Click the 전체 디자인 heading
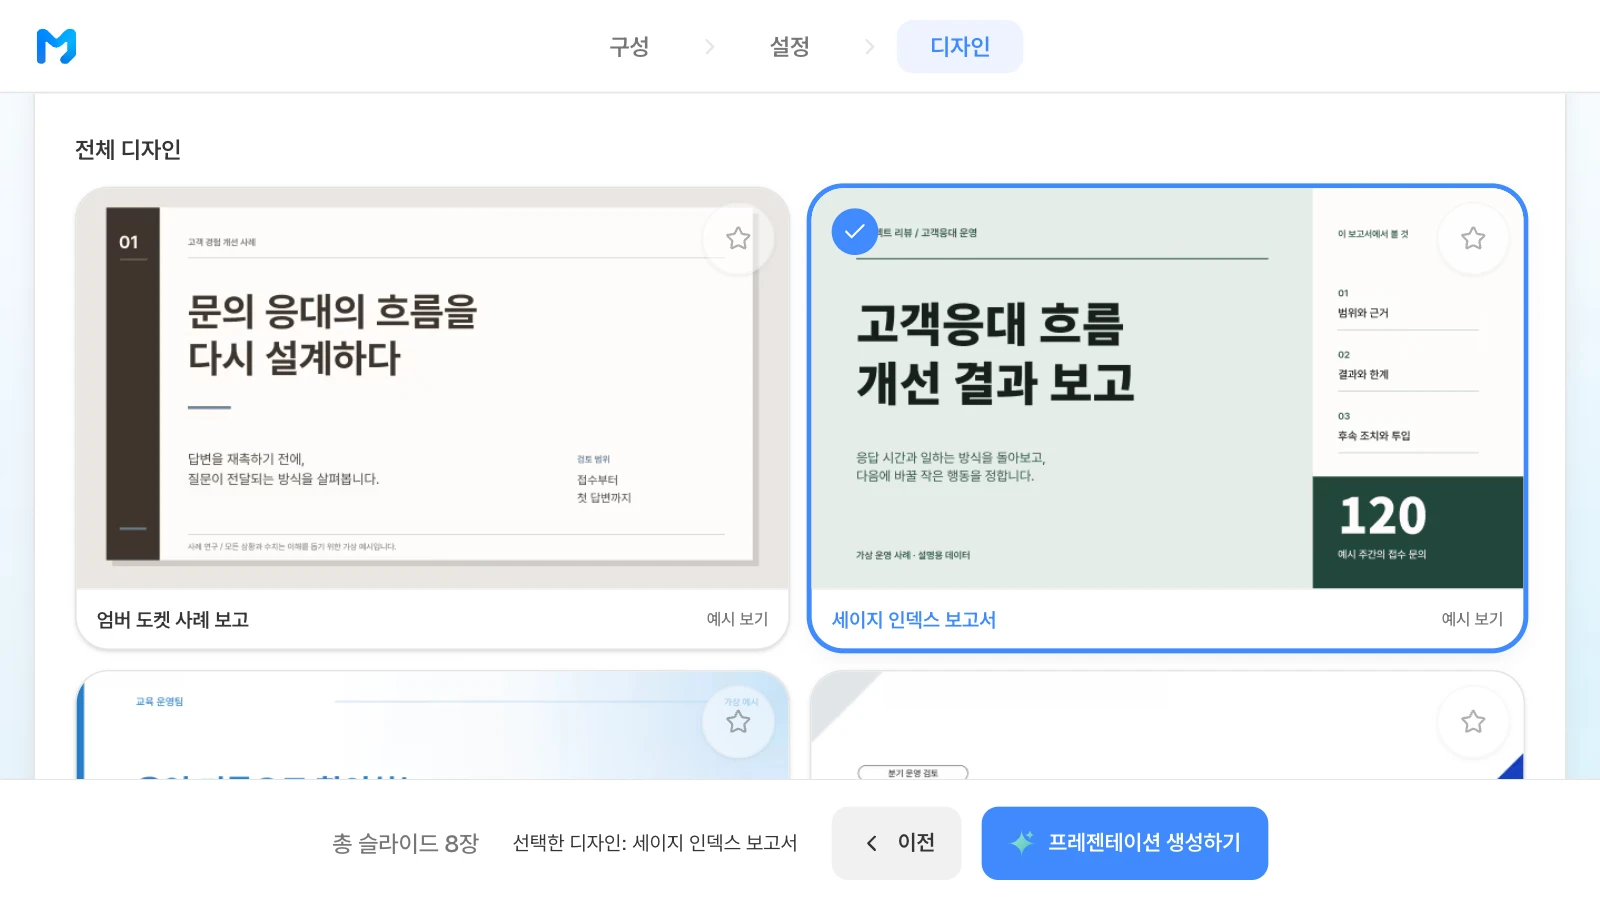This screenshot has width=1600, height=900. click(x=128, y=150)
